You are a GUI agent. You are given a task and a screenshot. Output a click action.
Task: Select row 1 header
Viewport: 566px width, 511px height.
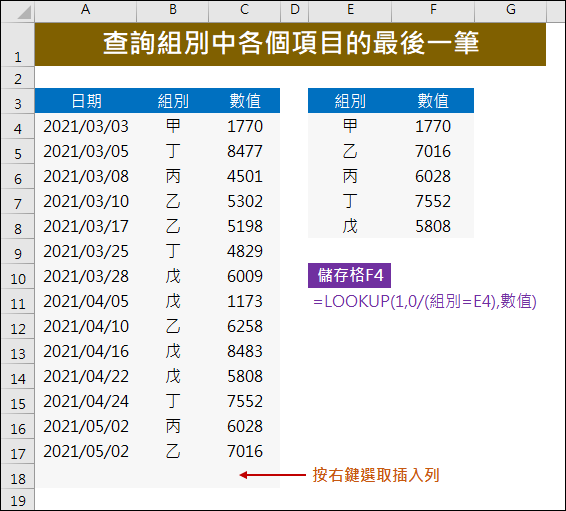click(x=18, y=44)
